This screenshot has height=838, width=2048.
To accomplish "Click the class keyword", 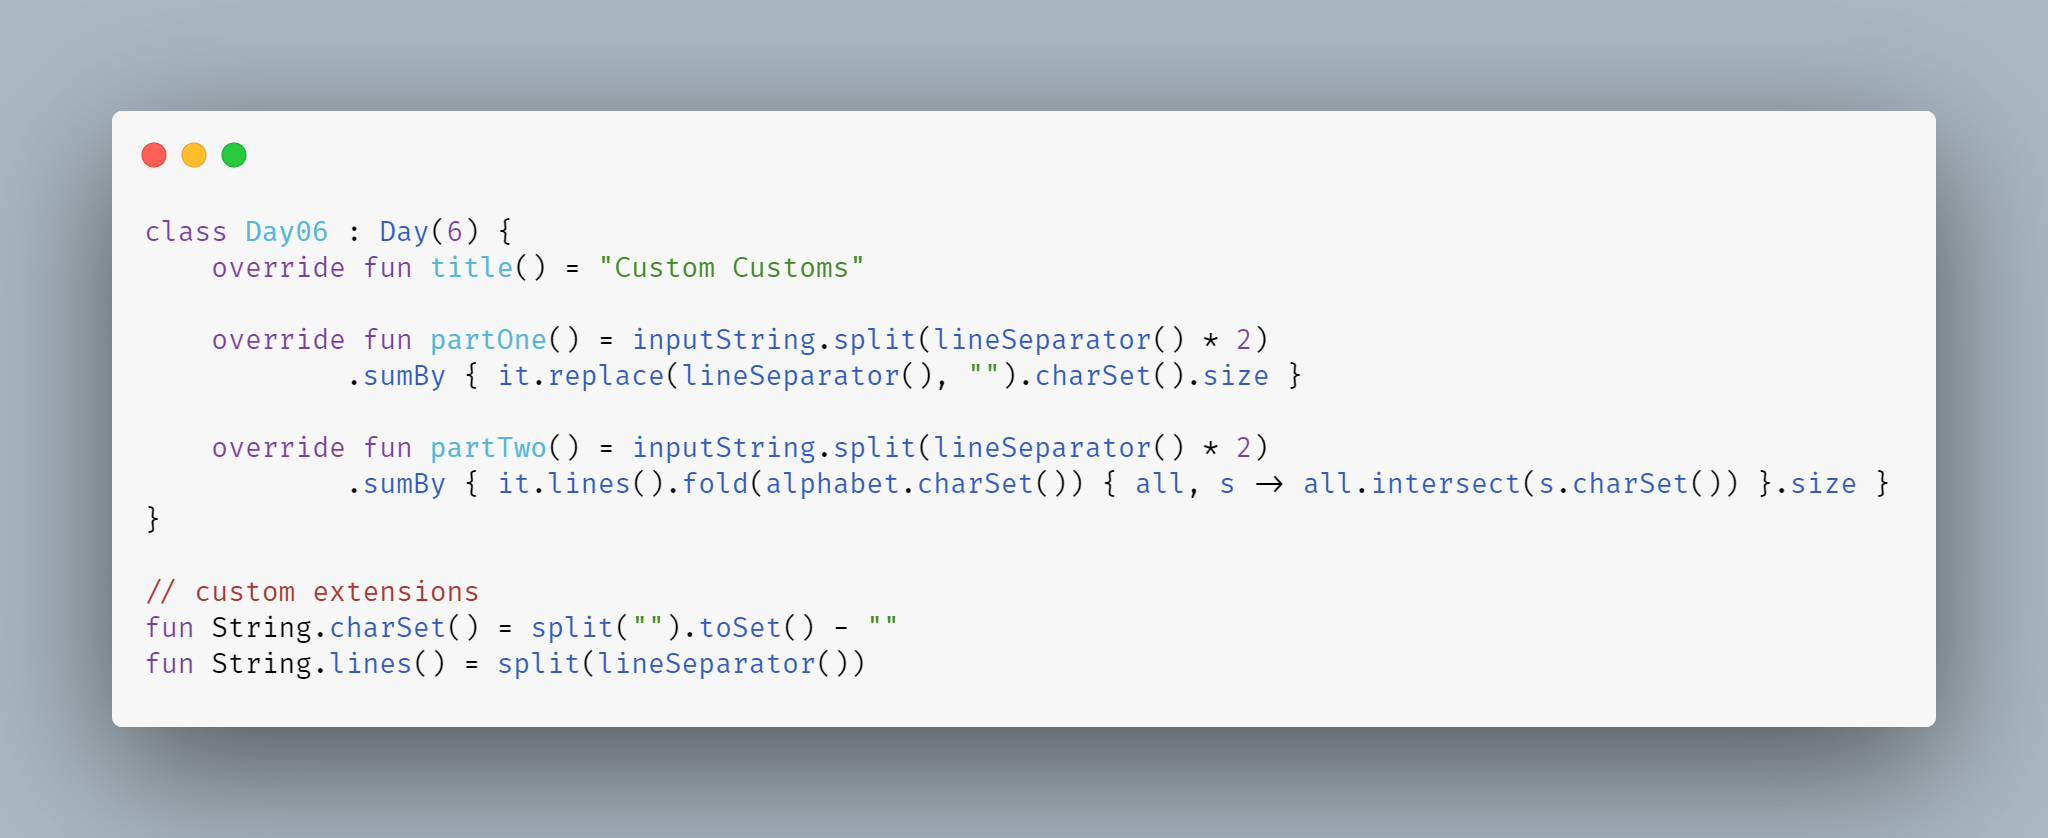I will (186, 232).
